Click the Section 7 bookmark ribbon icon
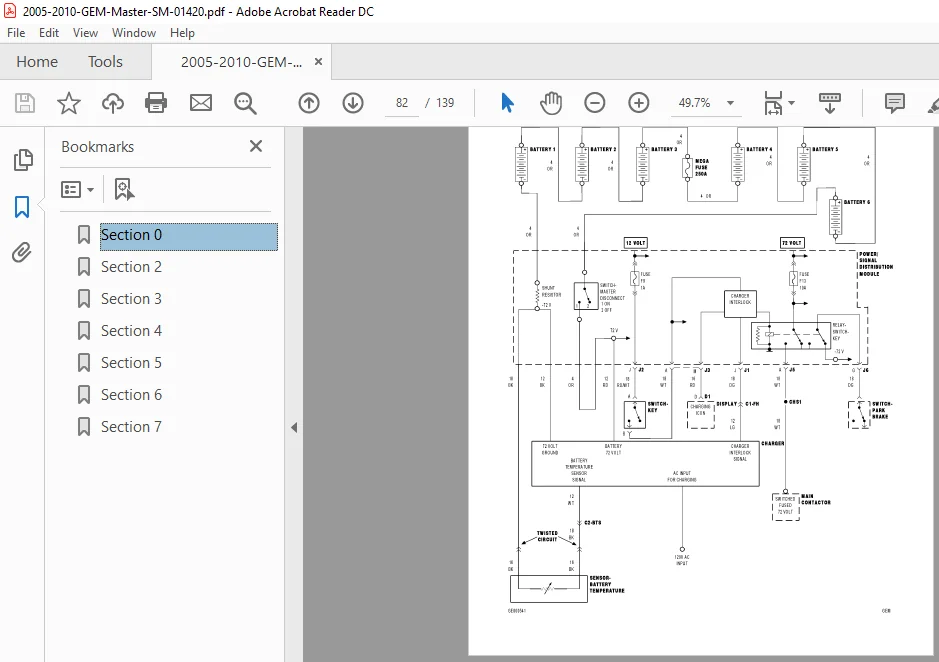The width and height of the screenshot is (939, 662). point(84,427)
